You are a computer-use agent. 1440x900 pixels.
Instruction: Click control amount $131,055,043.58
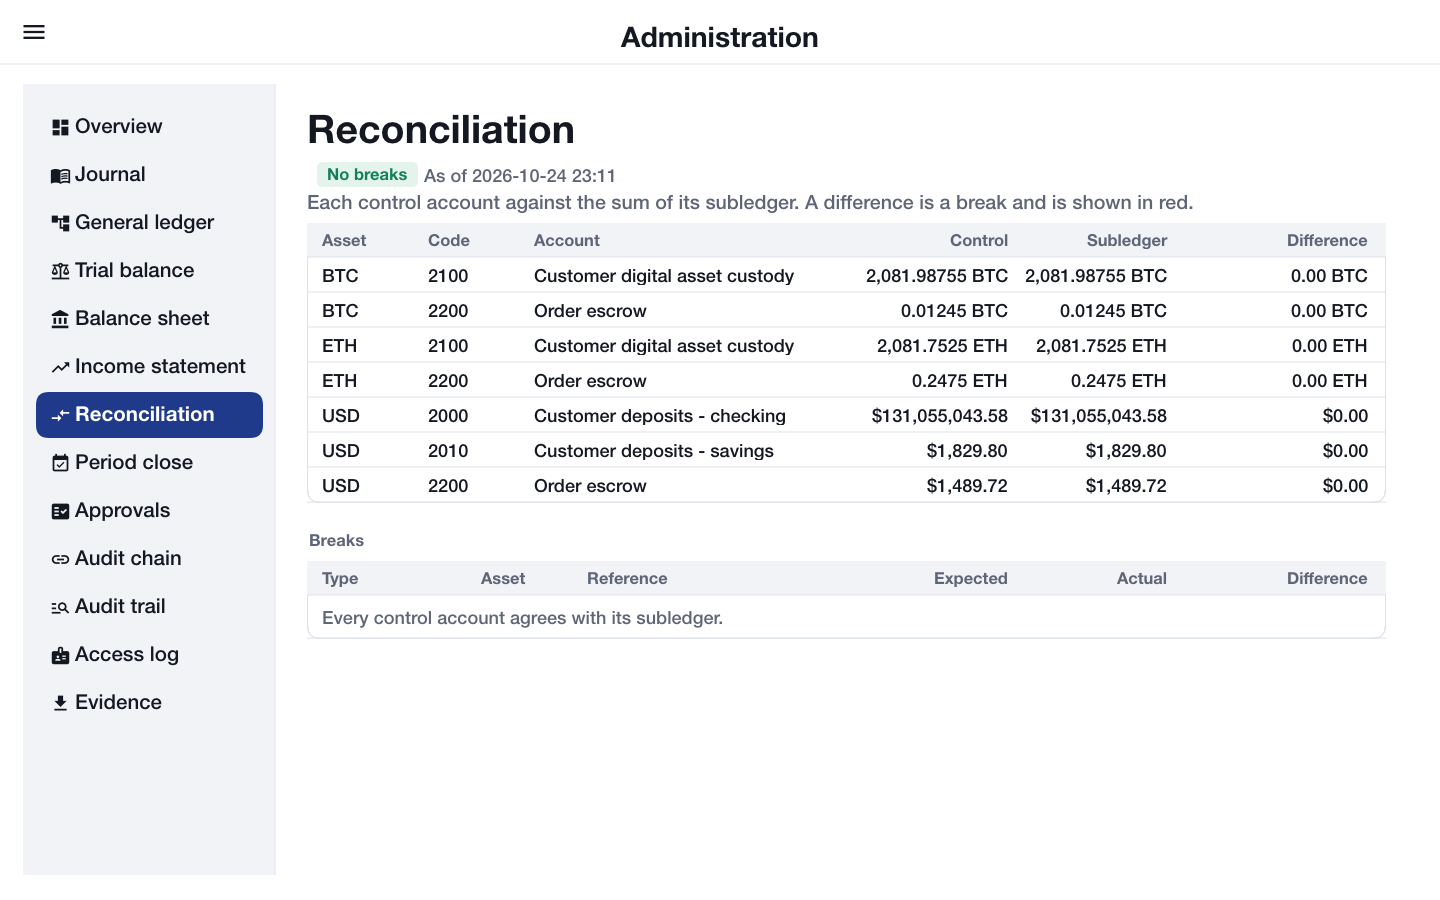(940, 416)
